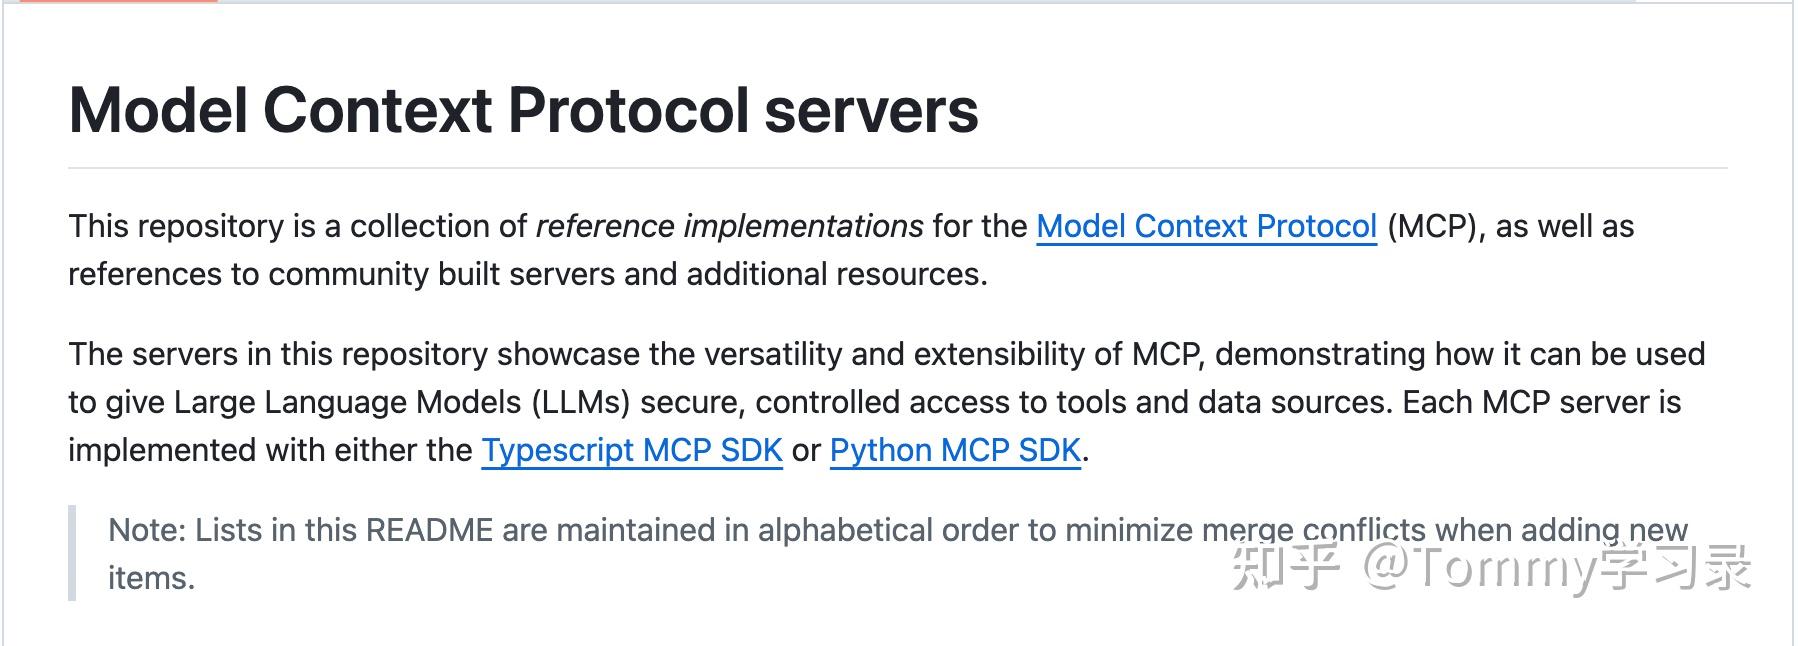1798x646 pixels.
Task: Click the Zhihu watermark logo text
Action: point(1284,567)
